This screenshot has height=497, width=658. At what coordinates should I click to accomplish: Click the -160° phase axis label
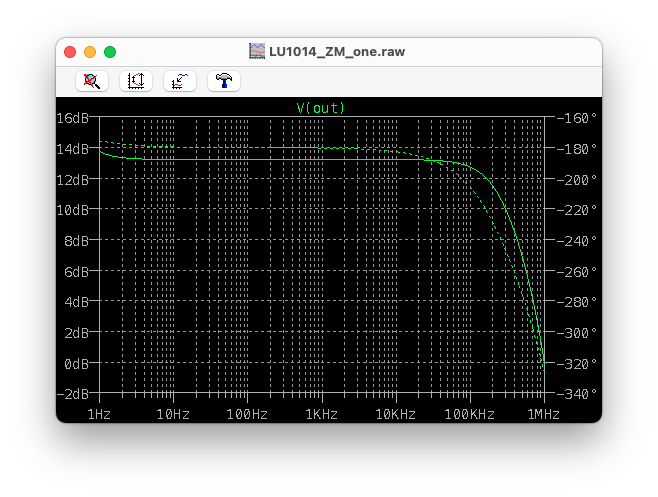coord(577,118)
